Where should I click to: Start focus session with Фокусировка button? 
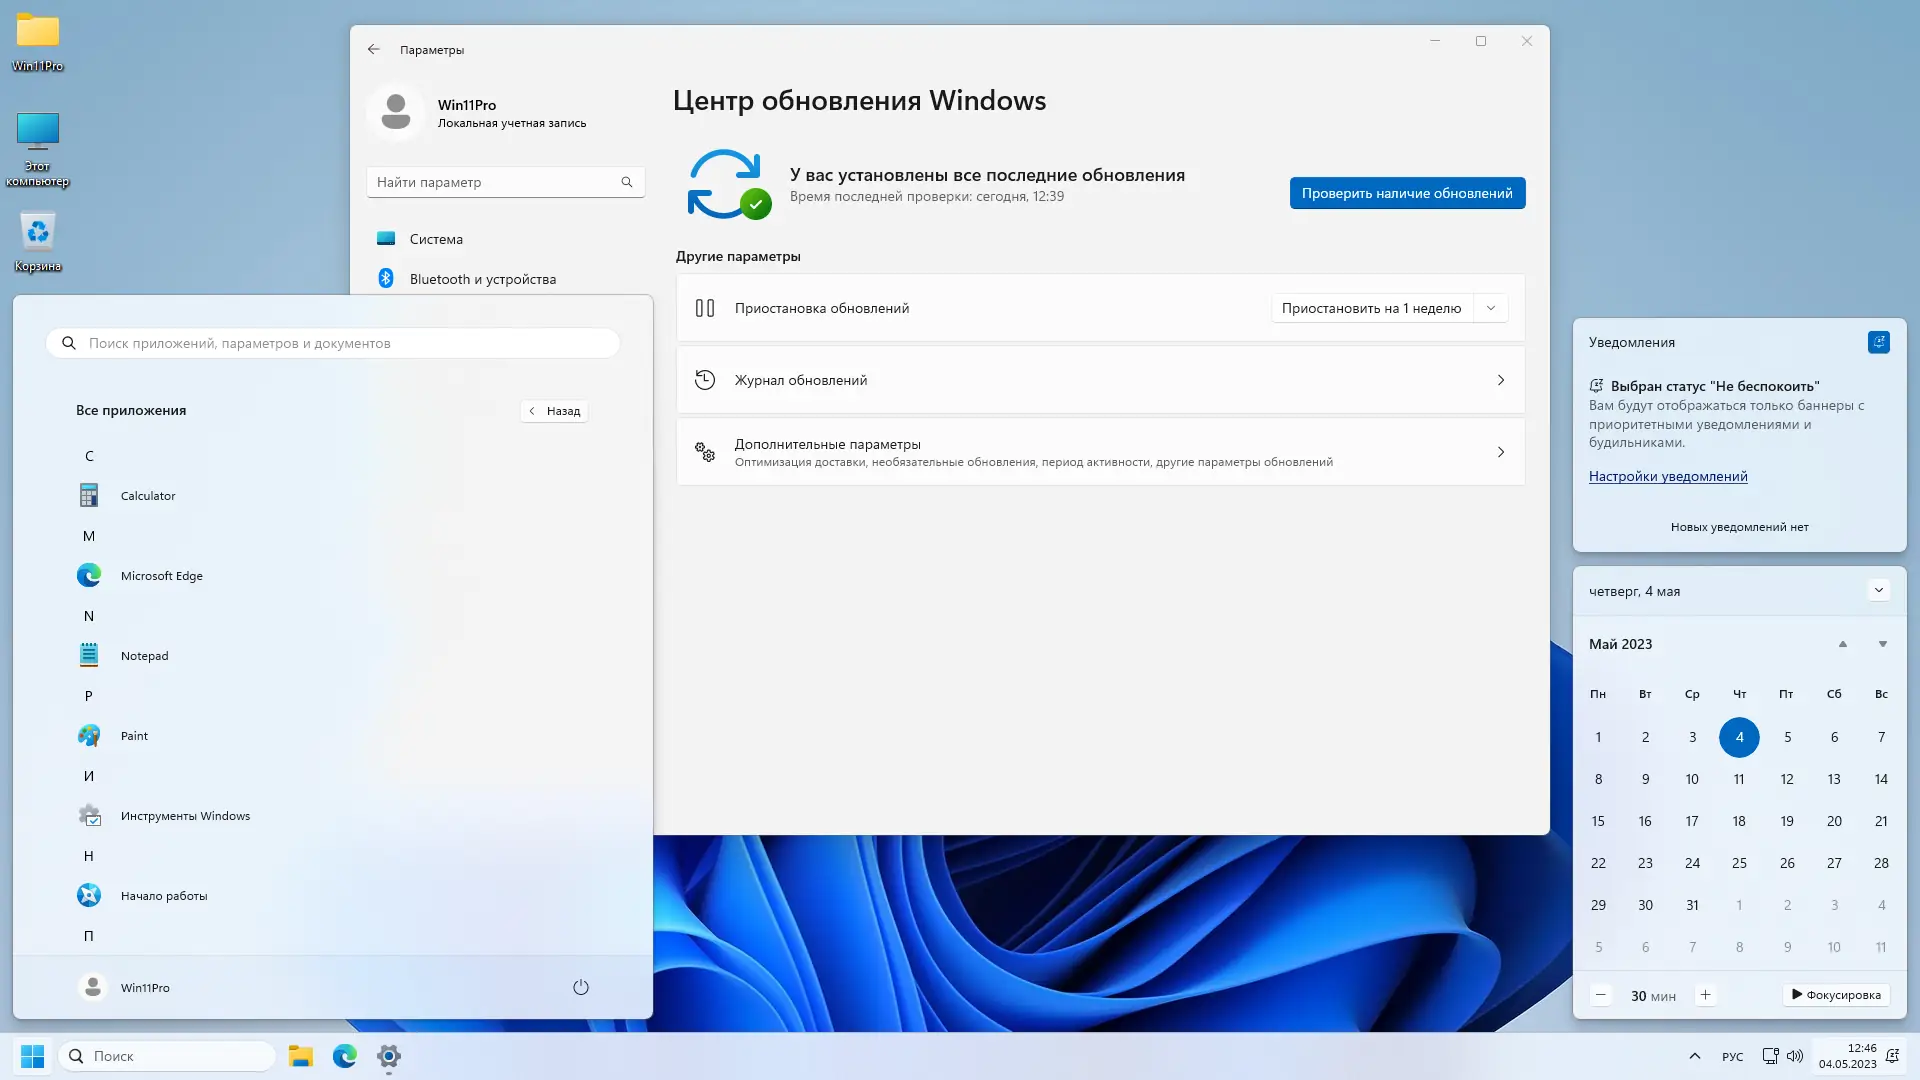click(1836, 995)
